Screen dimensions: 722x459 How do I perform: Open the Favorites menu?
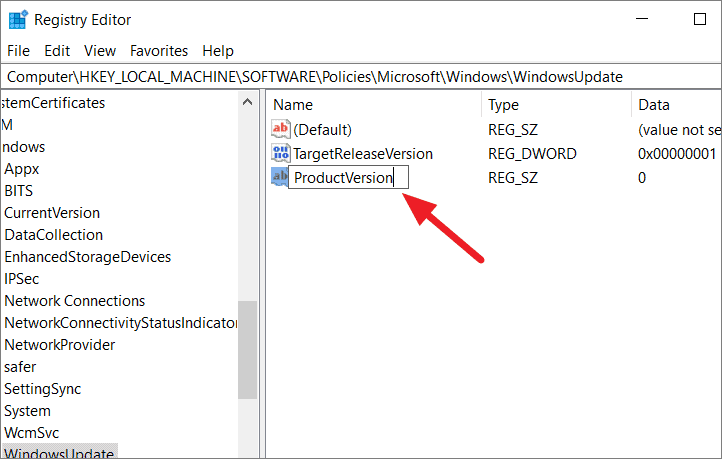[x=159, y=51]
